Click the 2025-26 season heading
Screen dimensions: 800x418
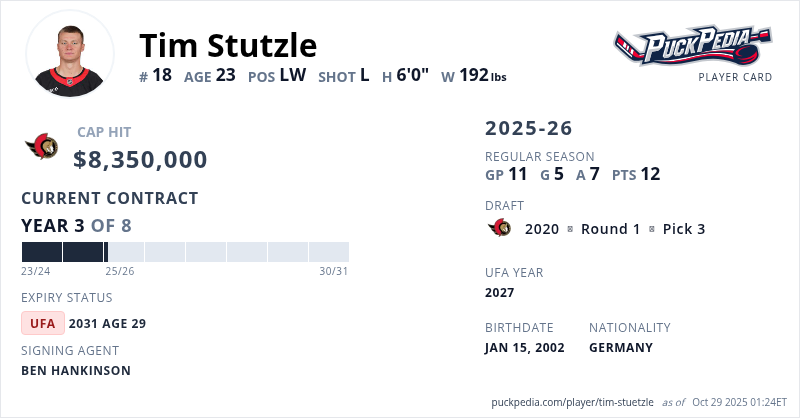coord(529,129)
